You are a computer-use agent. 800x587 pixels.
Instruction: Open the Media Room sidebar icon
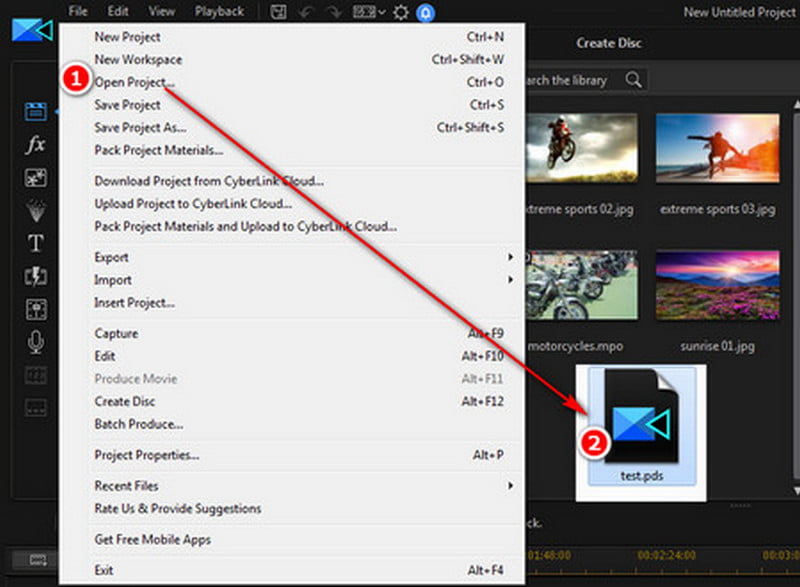click(35, 111)
